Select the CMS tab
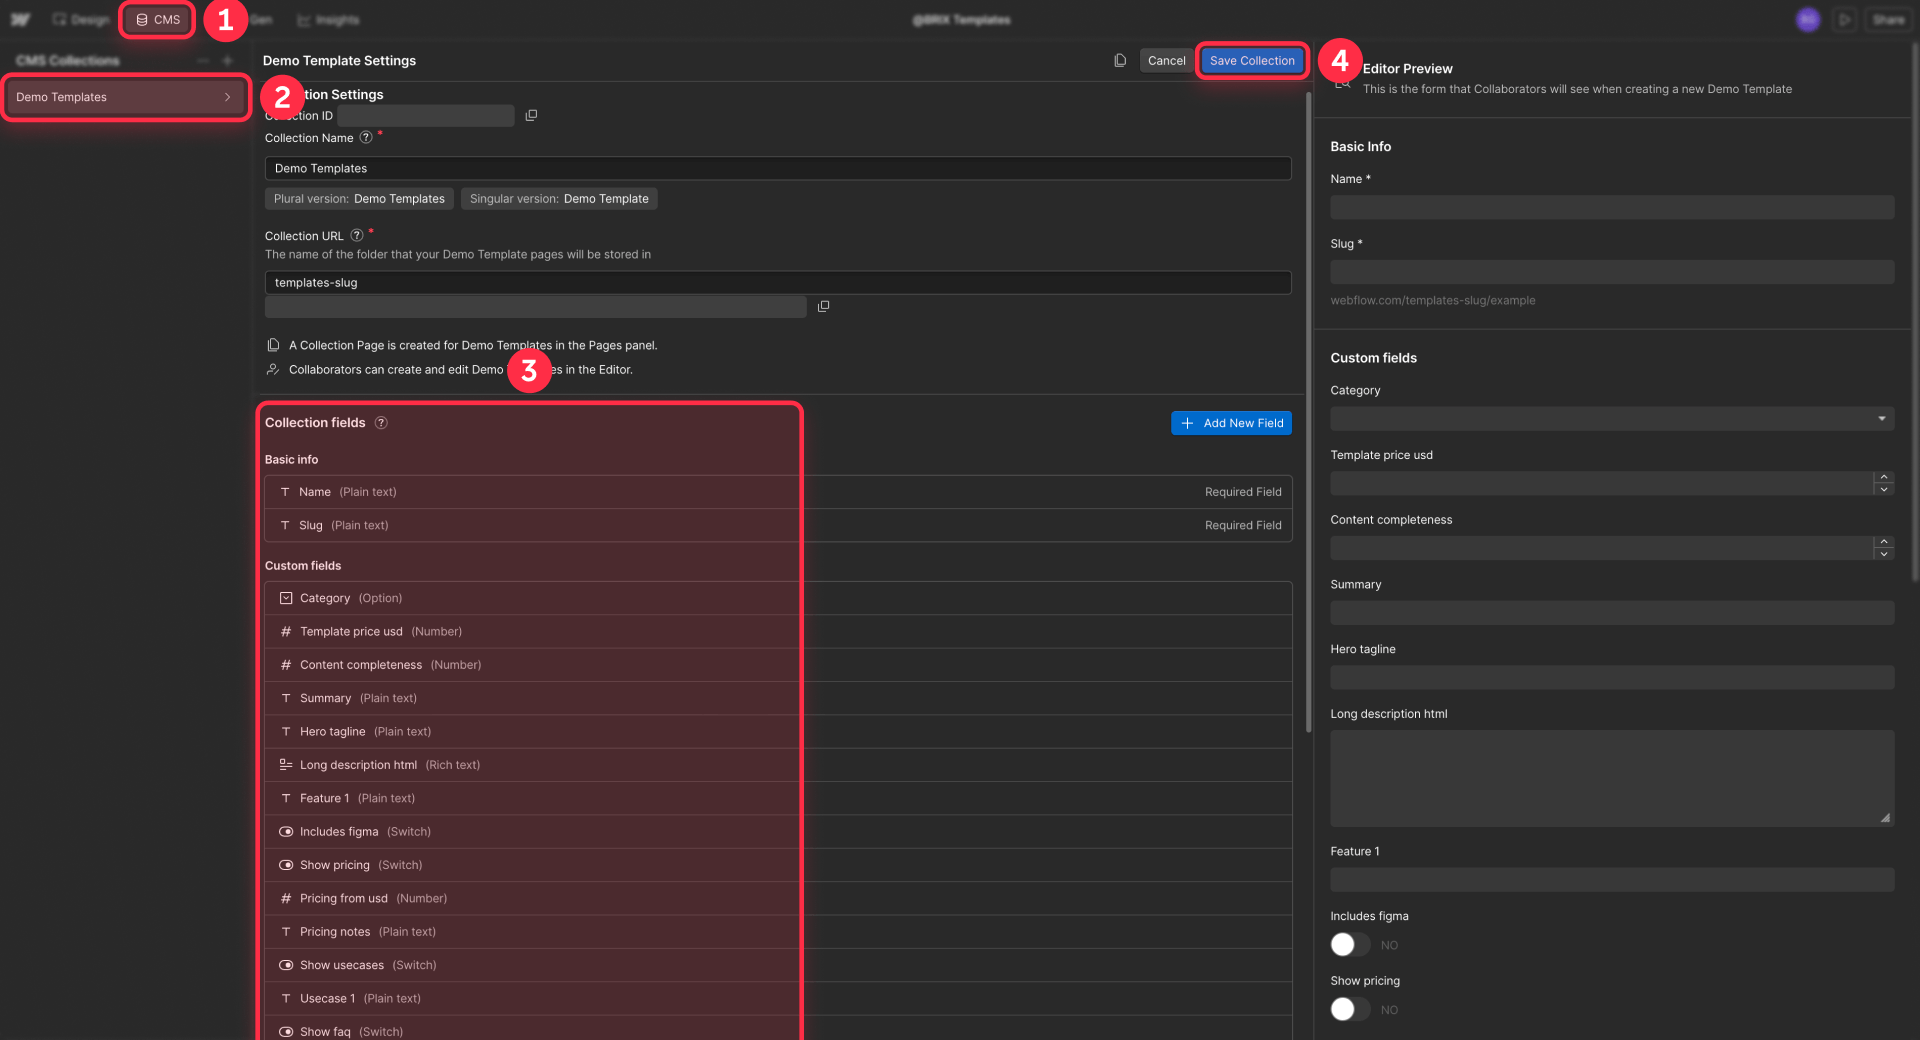The image size is (1920, 1040). click(156, 19)
